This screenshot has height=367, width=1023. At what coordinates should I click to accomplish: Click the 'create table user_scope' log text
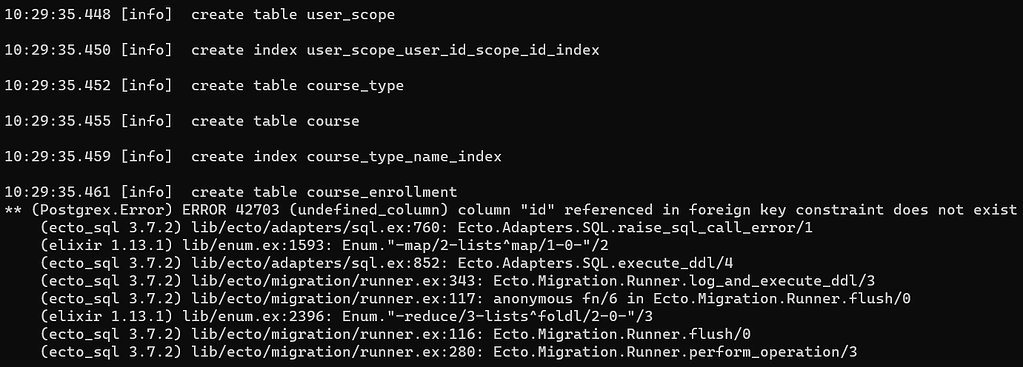click(293, 14)
